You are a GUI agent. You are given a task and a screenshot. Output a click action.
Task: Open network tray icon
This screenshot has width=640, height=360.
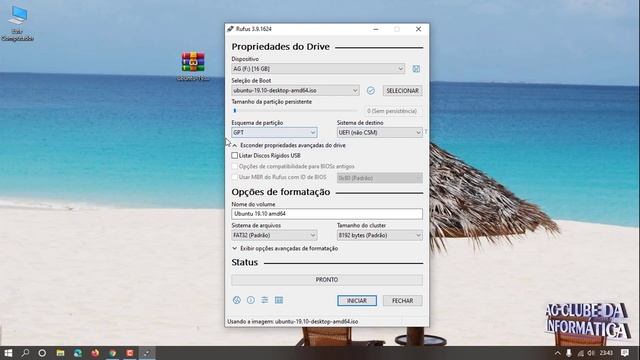click(x=580, y=353)
